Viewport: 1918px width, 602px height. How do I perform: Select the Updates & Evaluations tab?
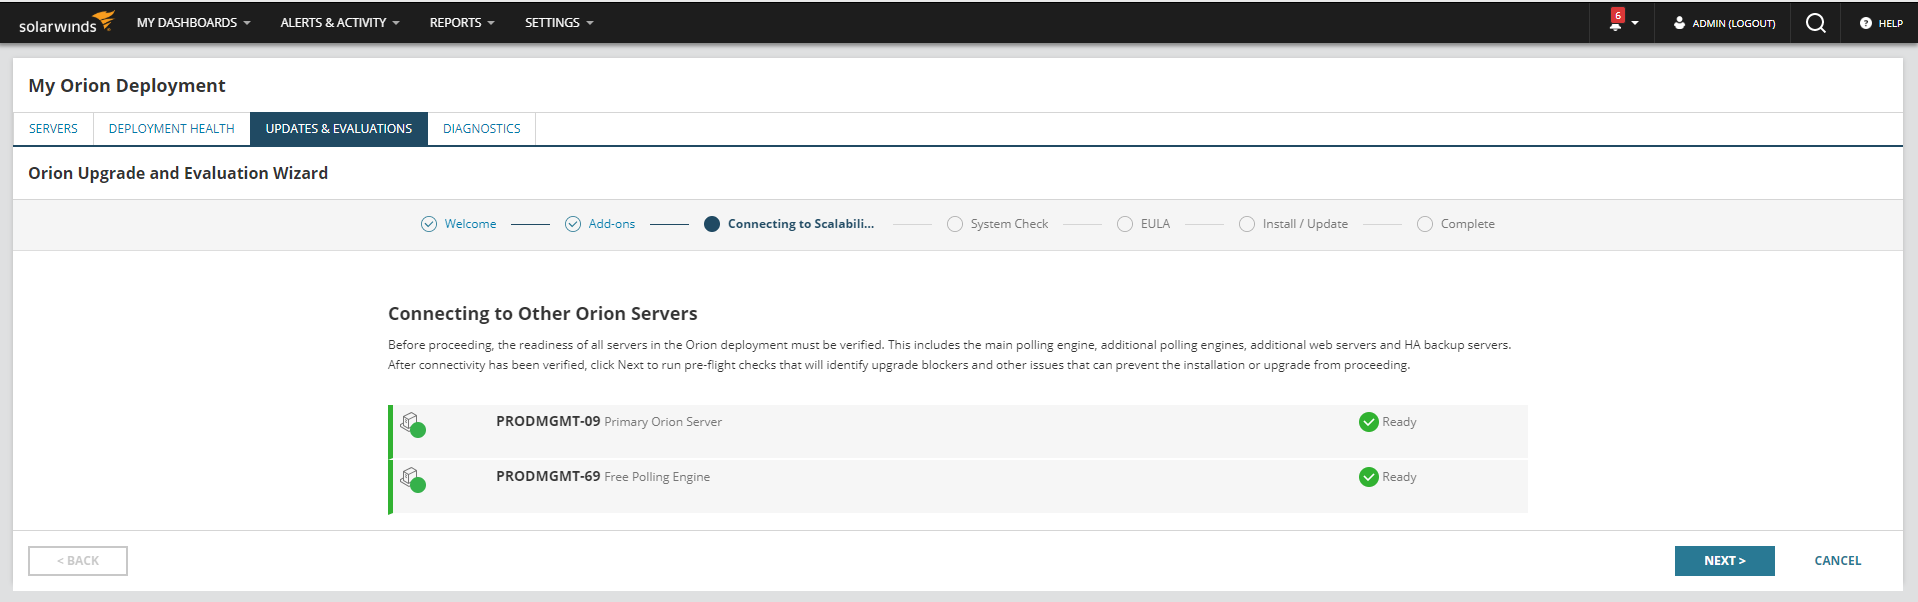coord(339,129)
